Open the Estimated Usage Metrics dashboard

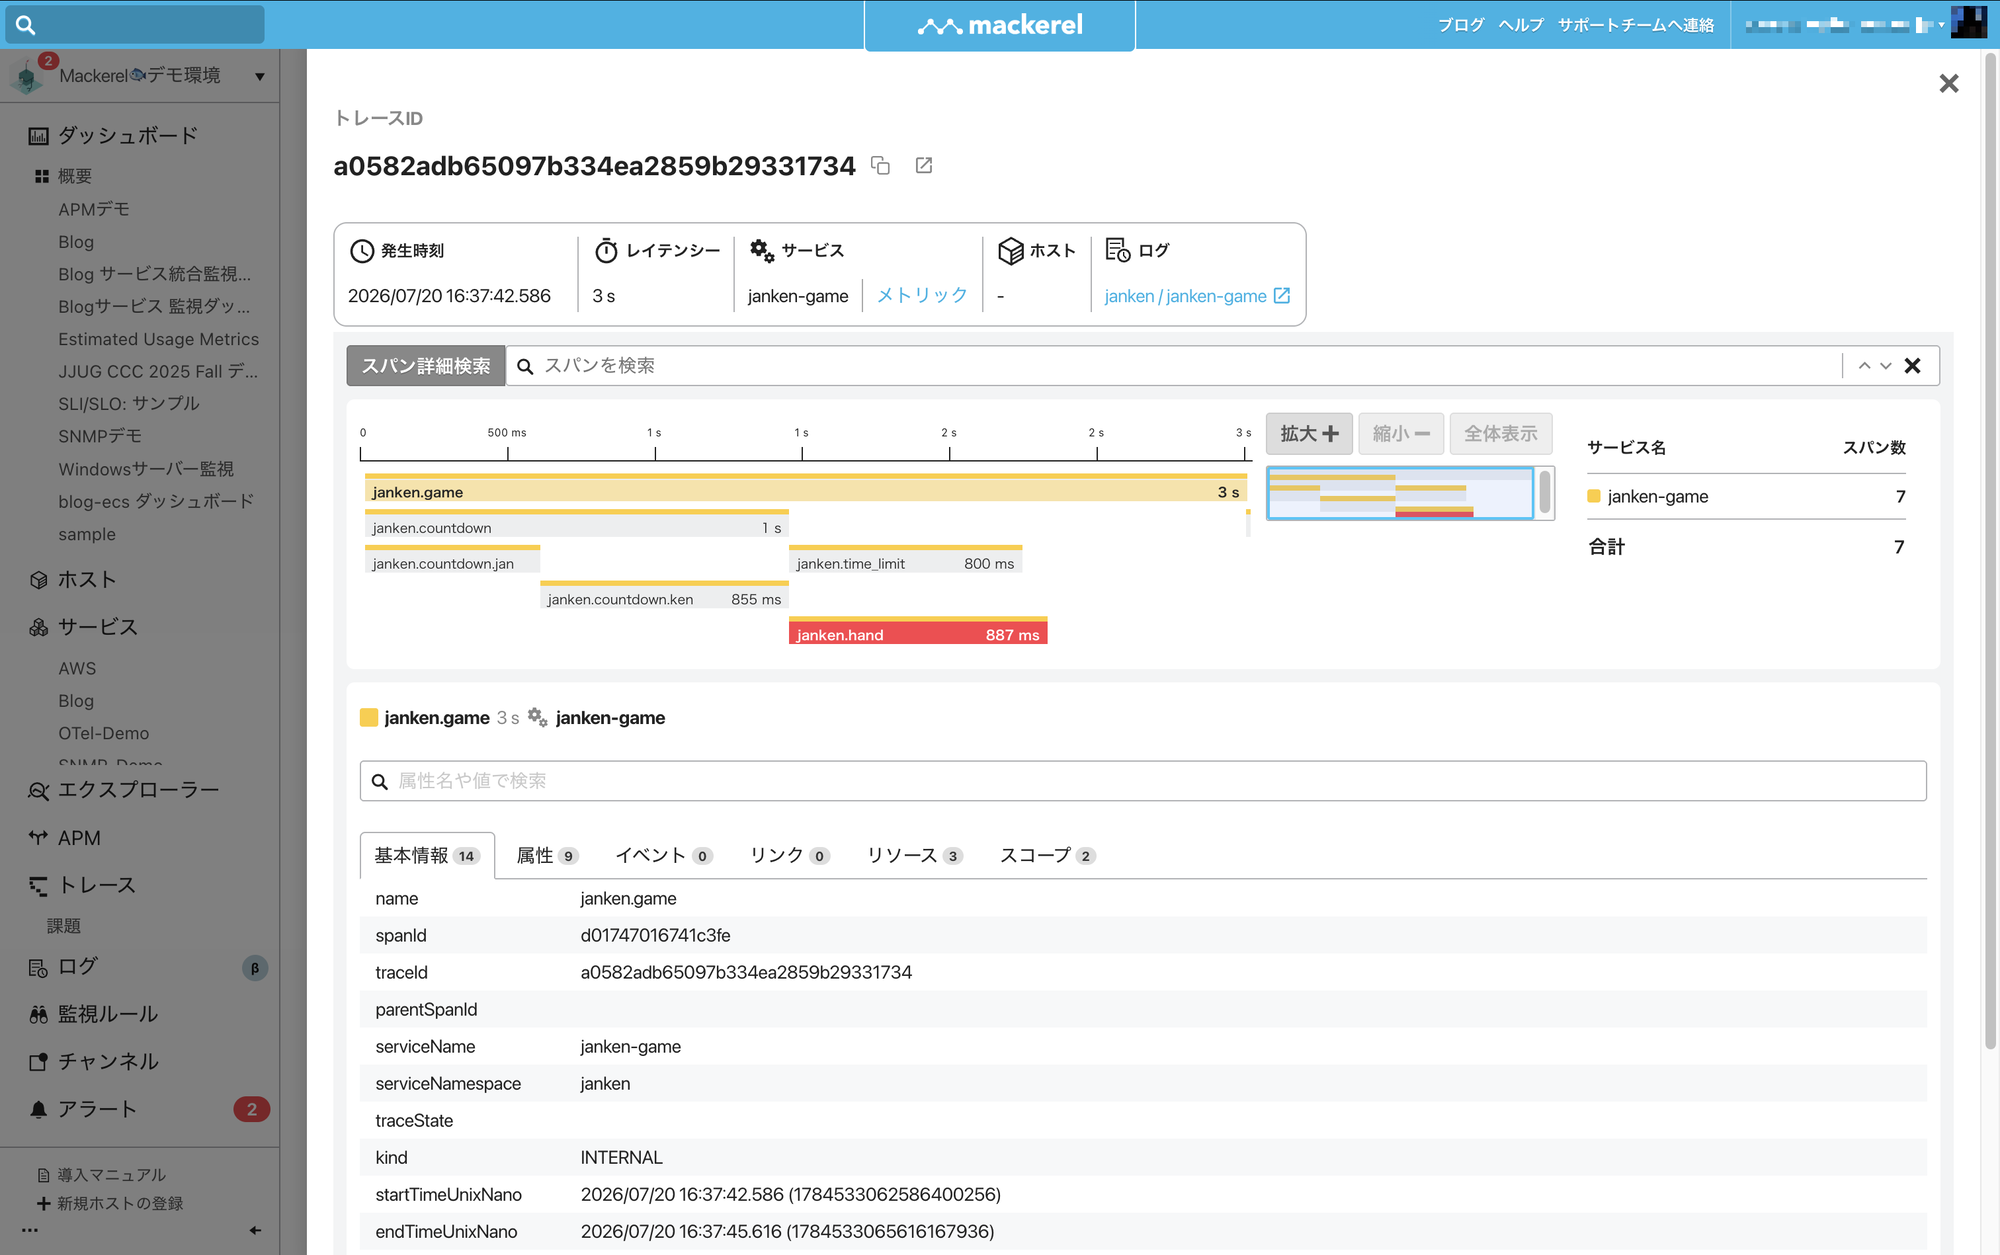(158, 339)
